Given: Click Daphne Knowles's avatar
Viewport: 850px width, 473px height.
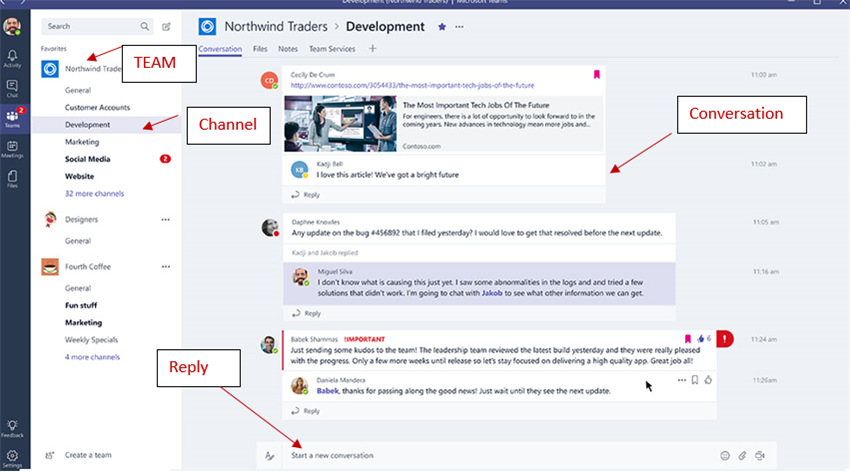Looking at the screenshot, I should point(270,228).
